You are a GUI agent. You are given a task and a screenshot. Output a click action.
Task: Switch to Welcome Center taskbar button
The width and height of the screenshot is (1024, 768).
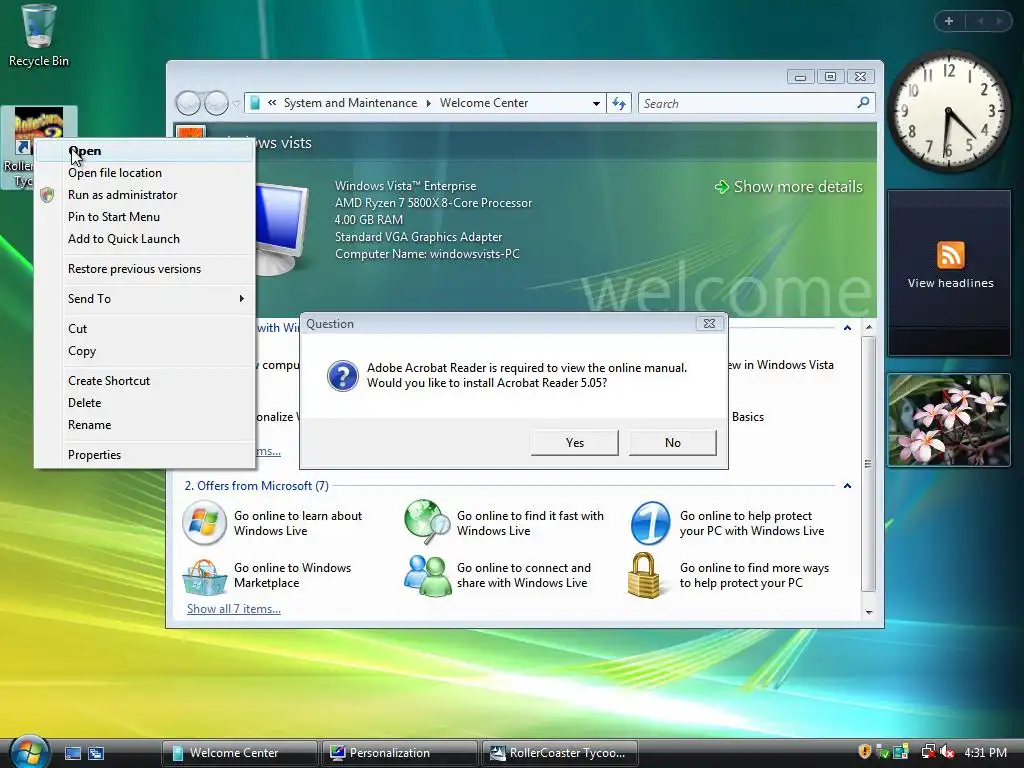coord(239,753)
